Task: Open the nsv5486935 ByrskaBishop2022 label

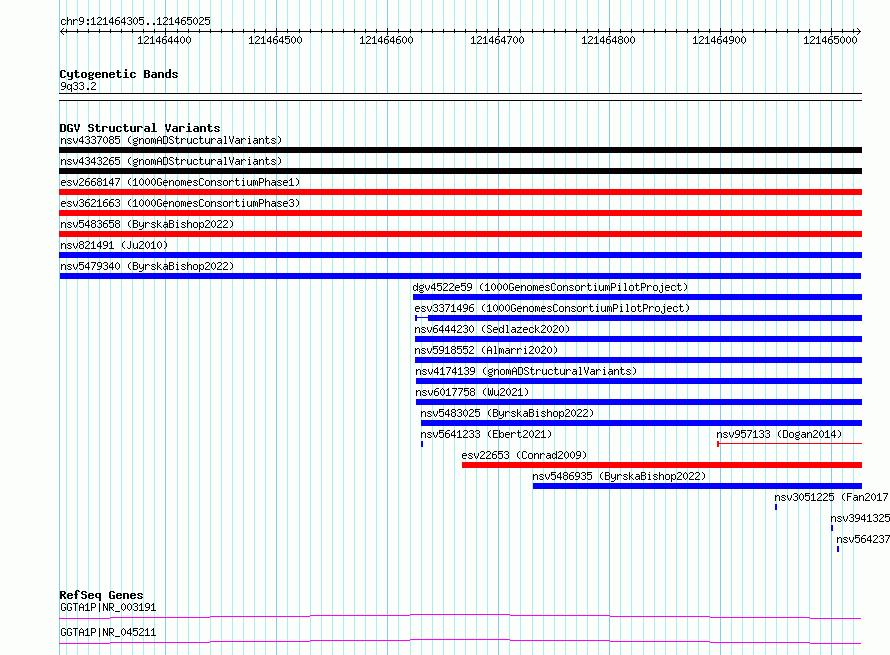Action: (x=619, y=476)
